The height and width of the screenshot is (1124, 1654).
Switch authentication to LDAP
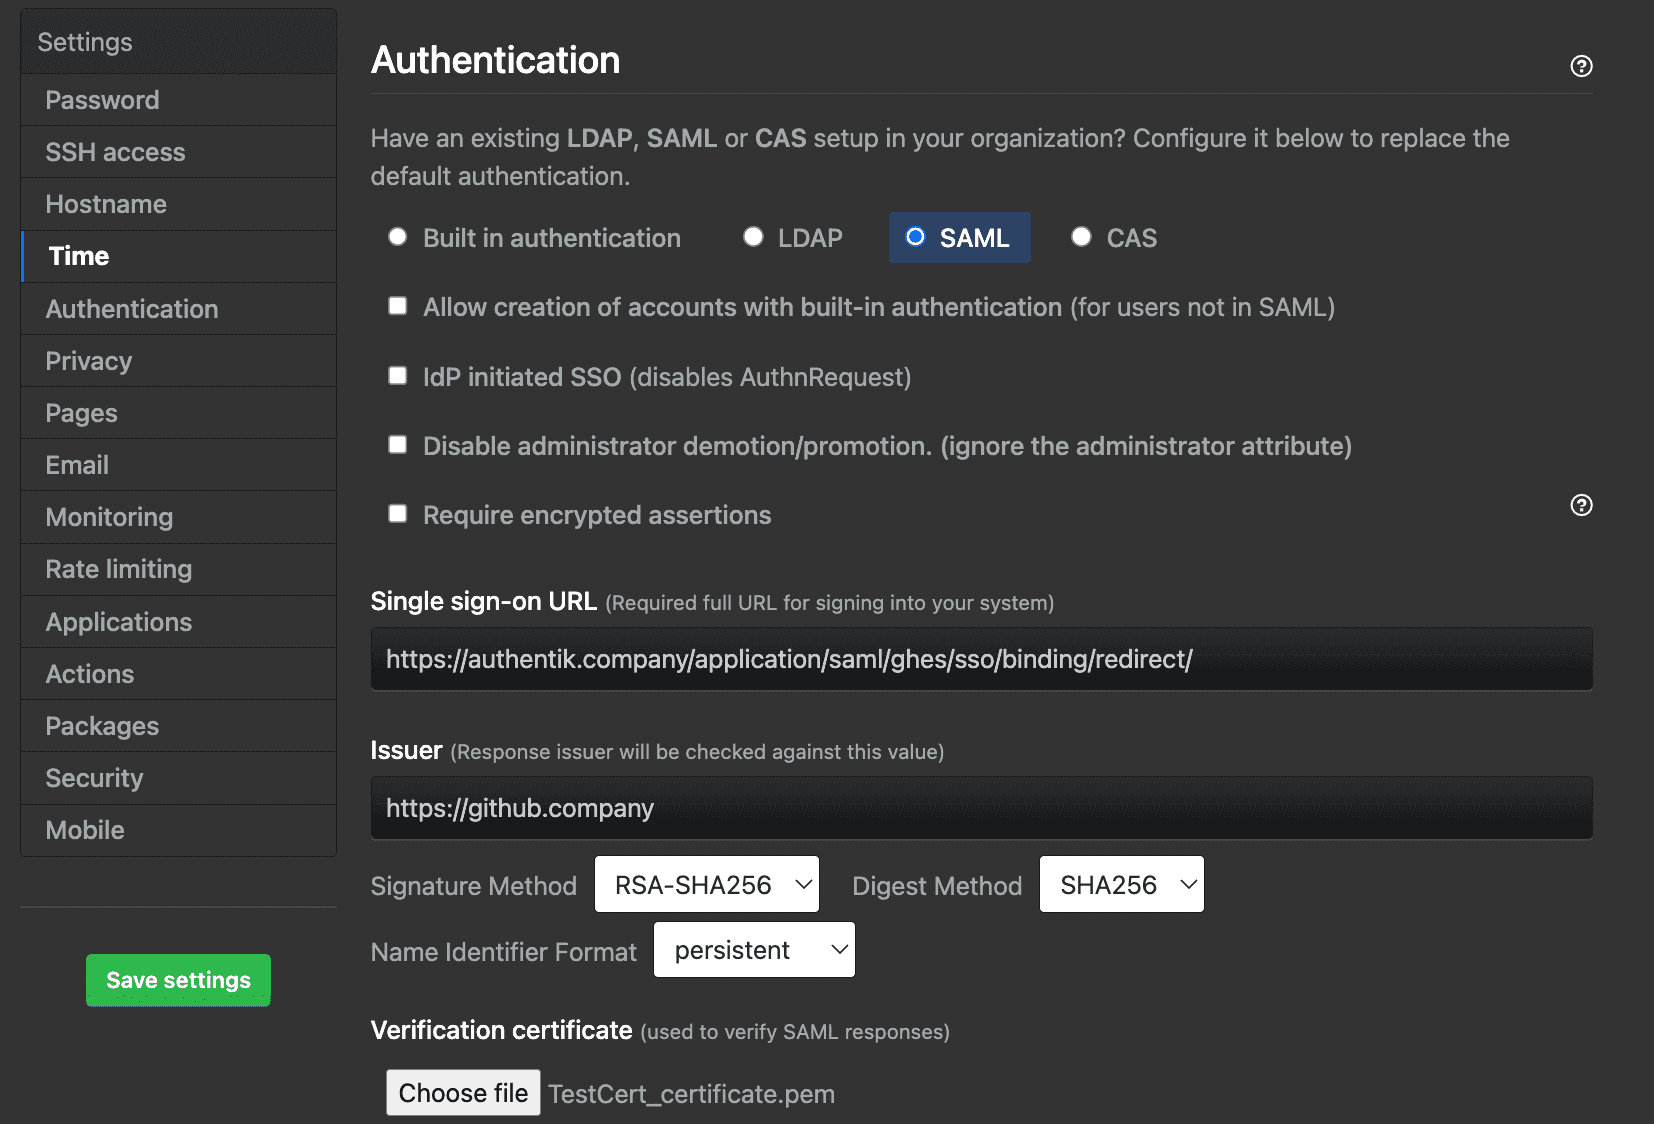[753, 237]
